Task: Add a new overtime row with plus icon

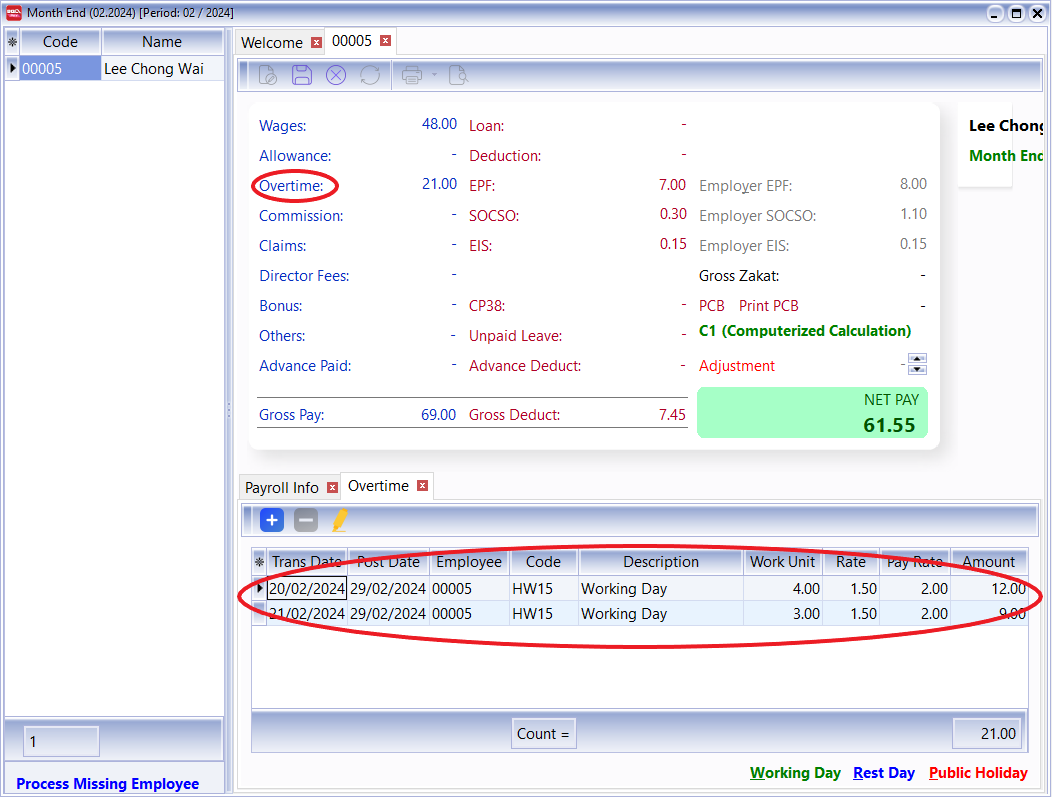Action: point(272,520)
